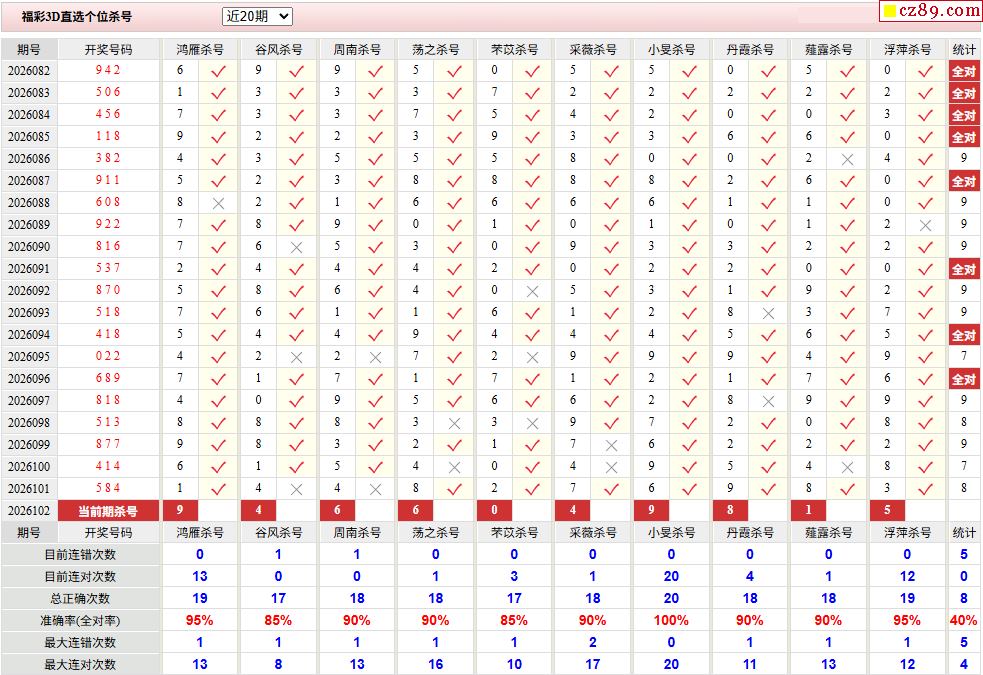Click the current-period 鸿雁杀号 red box showing 9
Viewport: 983px width, 675px height.
[180, 510]
